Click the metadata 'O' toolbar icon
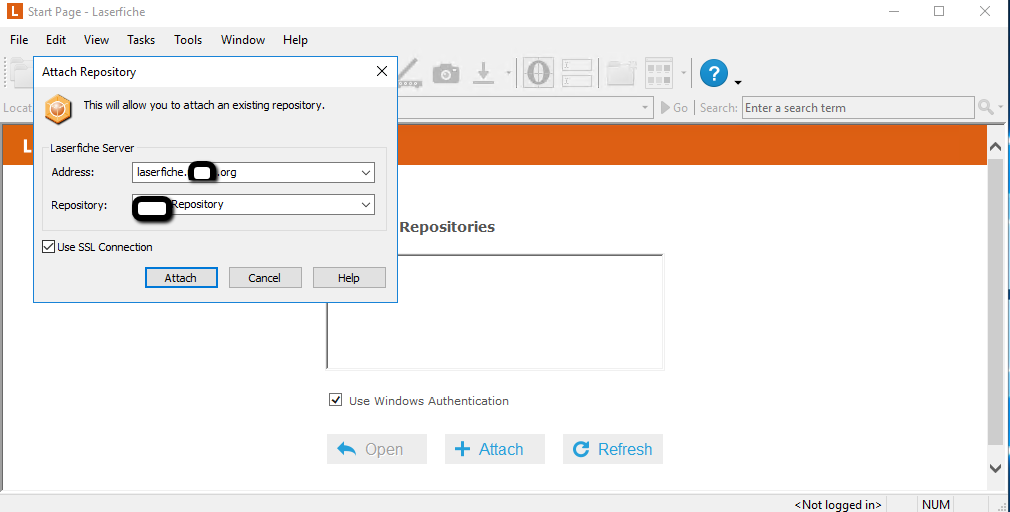This screenshot has height=512, width=1010. [x=538, y=73]
